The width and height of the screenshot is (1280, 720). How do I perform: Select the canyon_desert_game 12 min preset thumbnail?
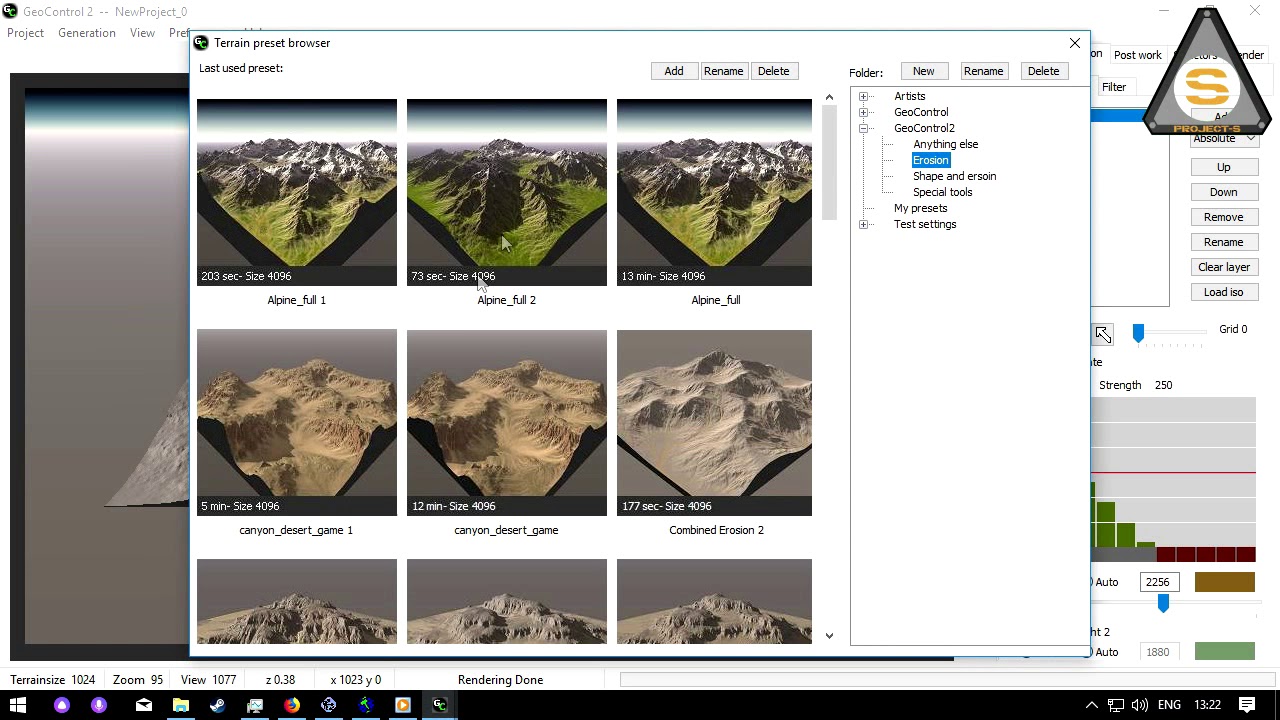coord(507,422)
